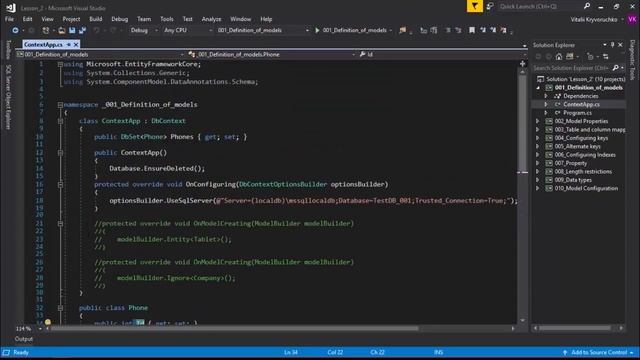Open the Any CPU platform dropdown
The width and height of the screenshot is (640, 360).
coord(188,30)
